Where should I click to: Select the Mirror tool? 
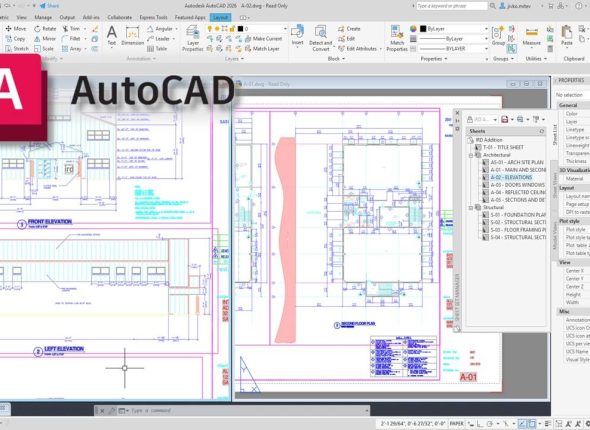45,39
